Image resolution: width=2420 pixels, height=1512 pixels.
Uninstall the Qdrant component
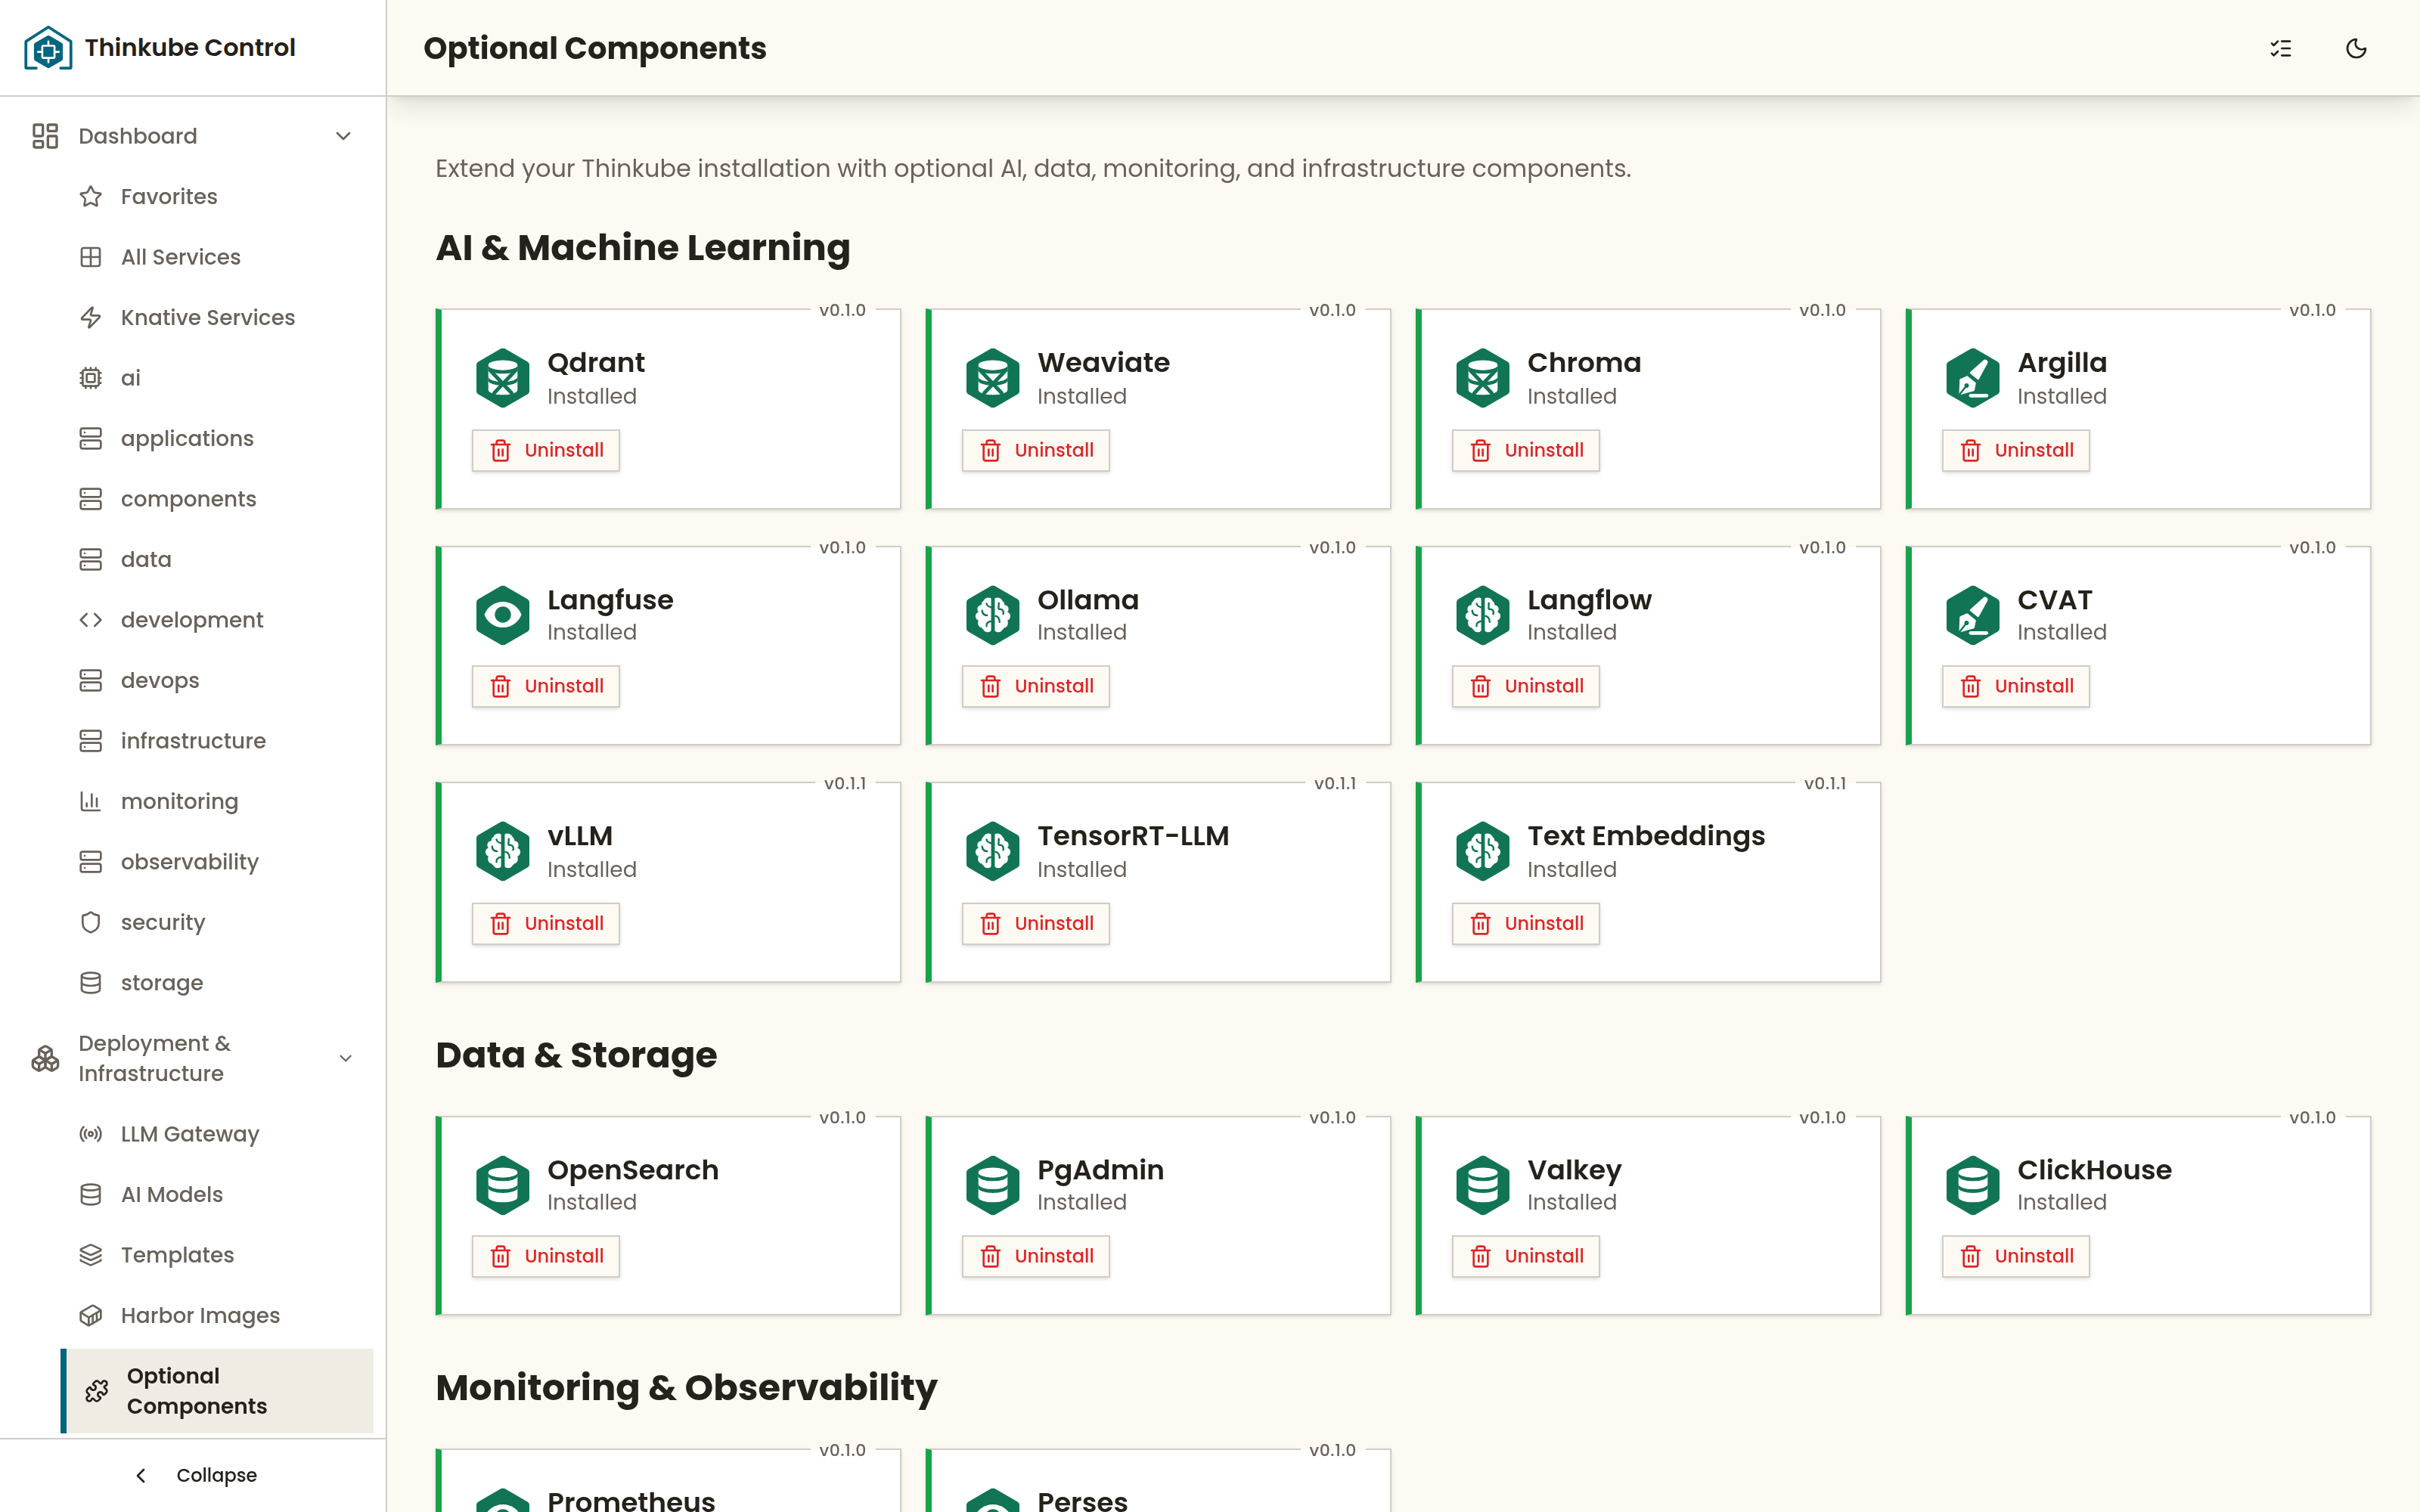[546, 450]
